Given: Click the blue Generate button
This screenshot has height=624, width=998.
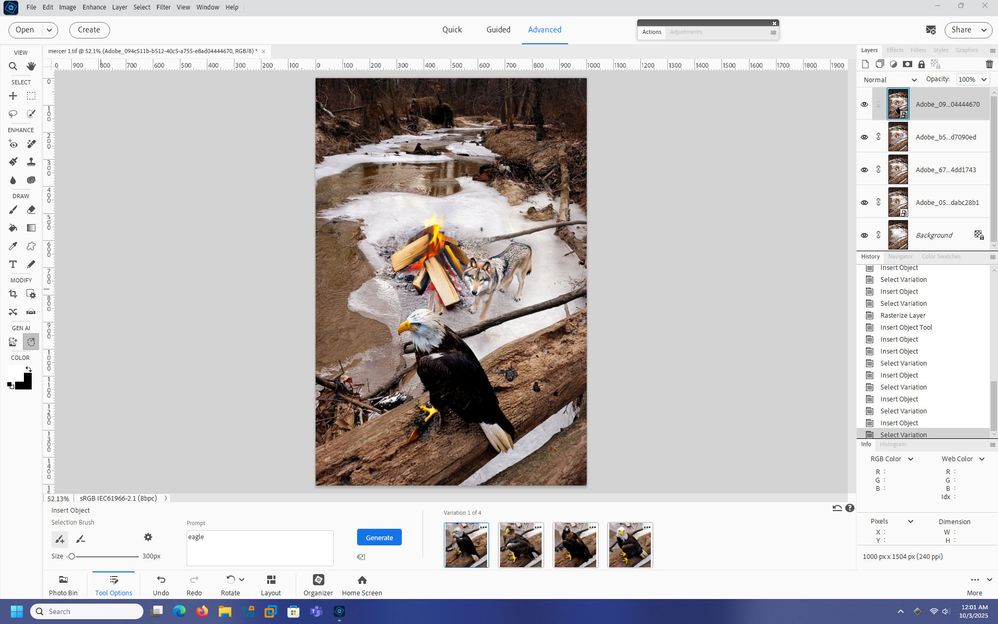Looking at the screenshot, I should 379,537.
